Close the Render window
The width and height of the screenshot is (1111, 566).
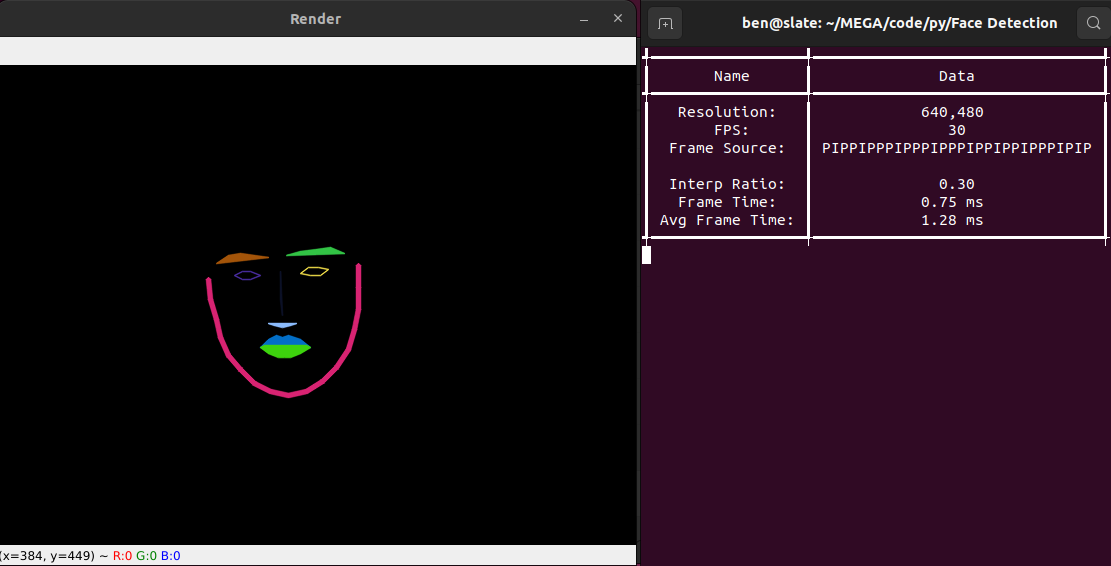pos(618,19)
